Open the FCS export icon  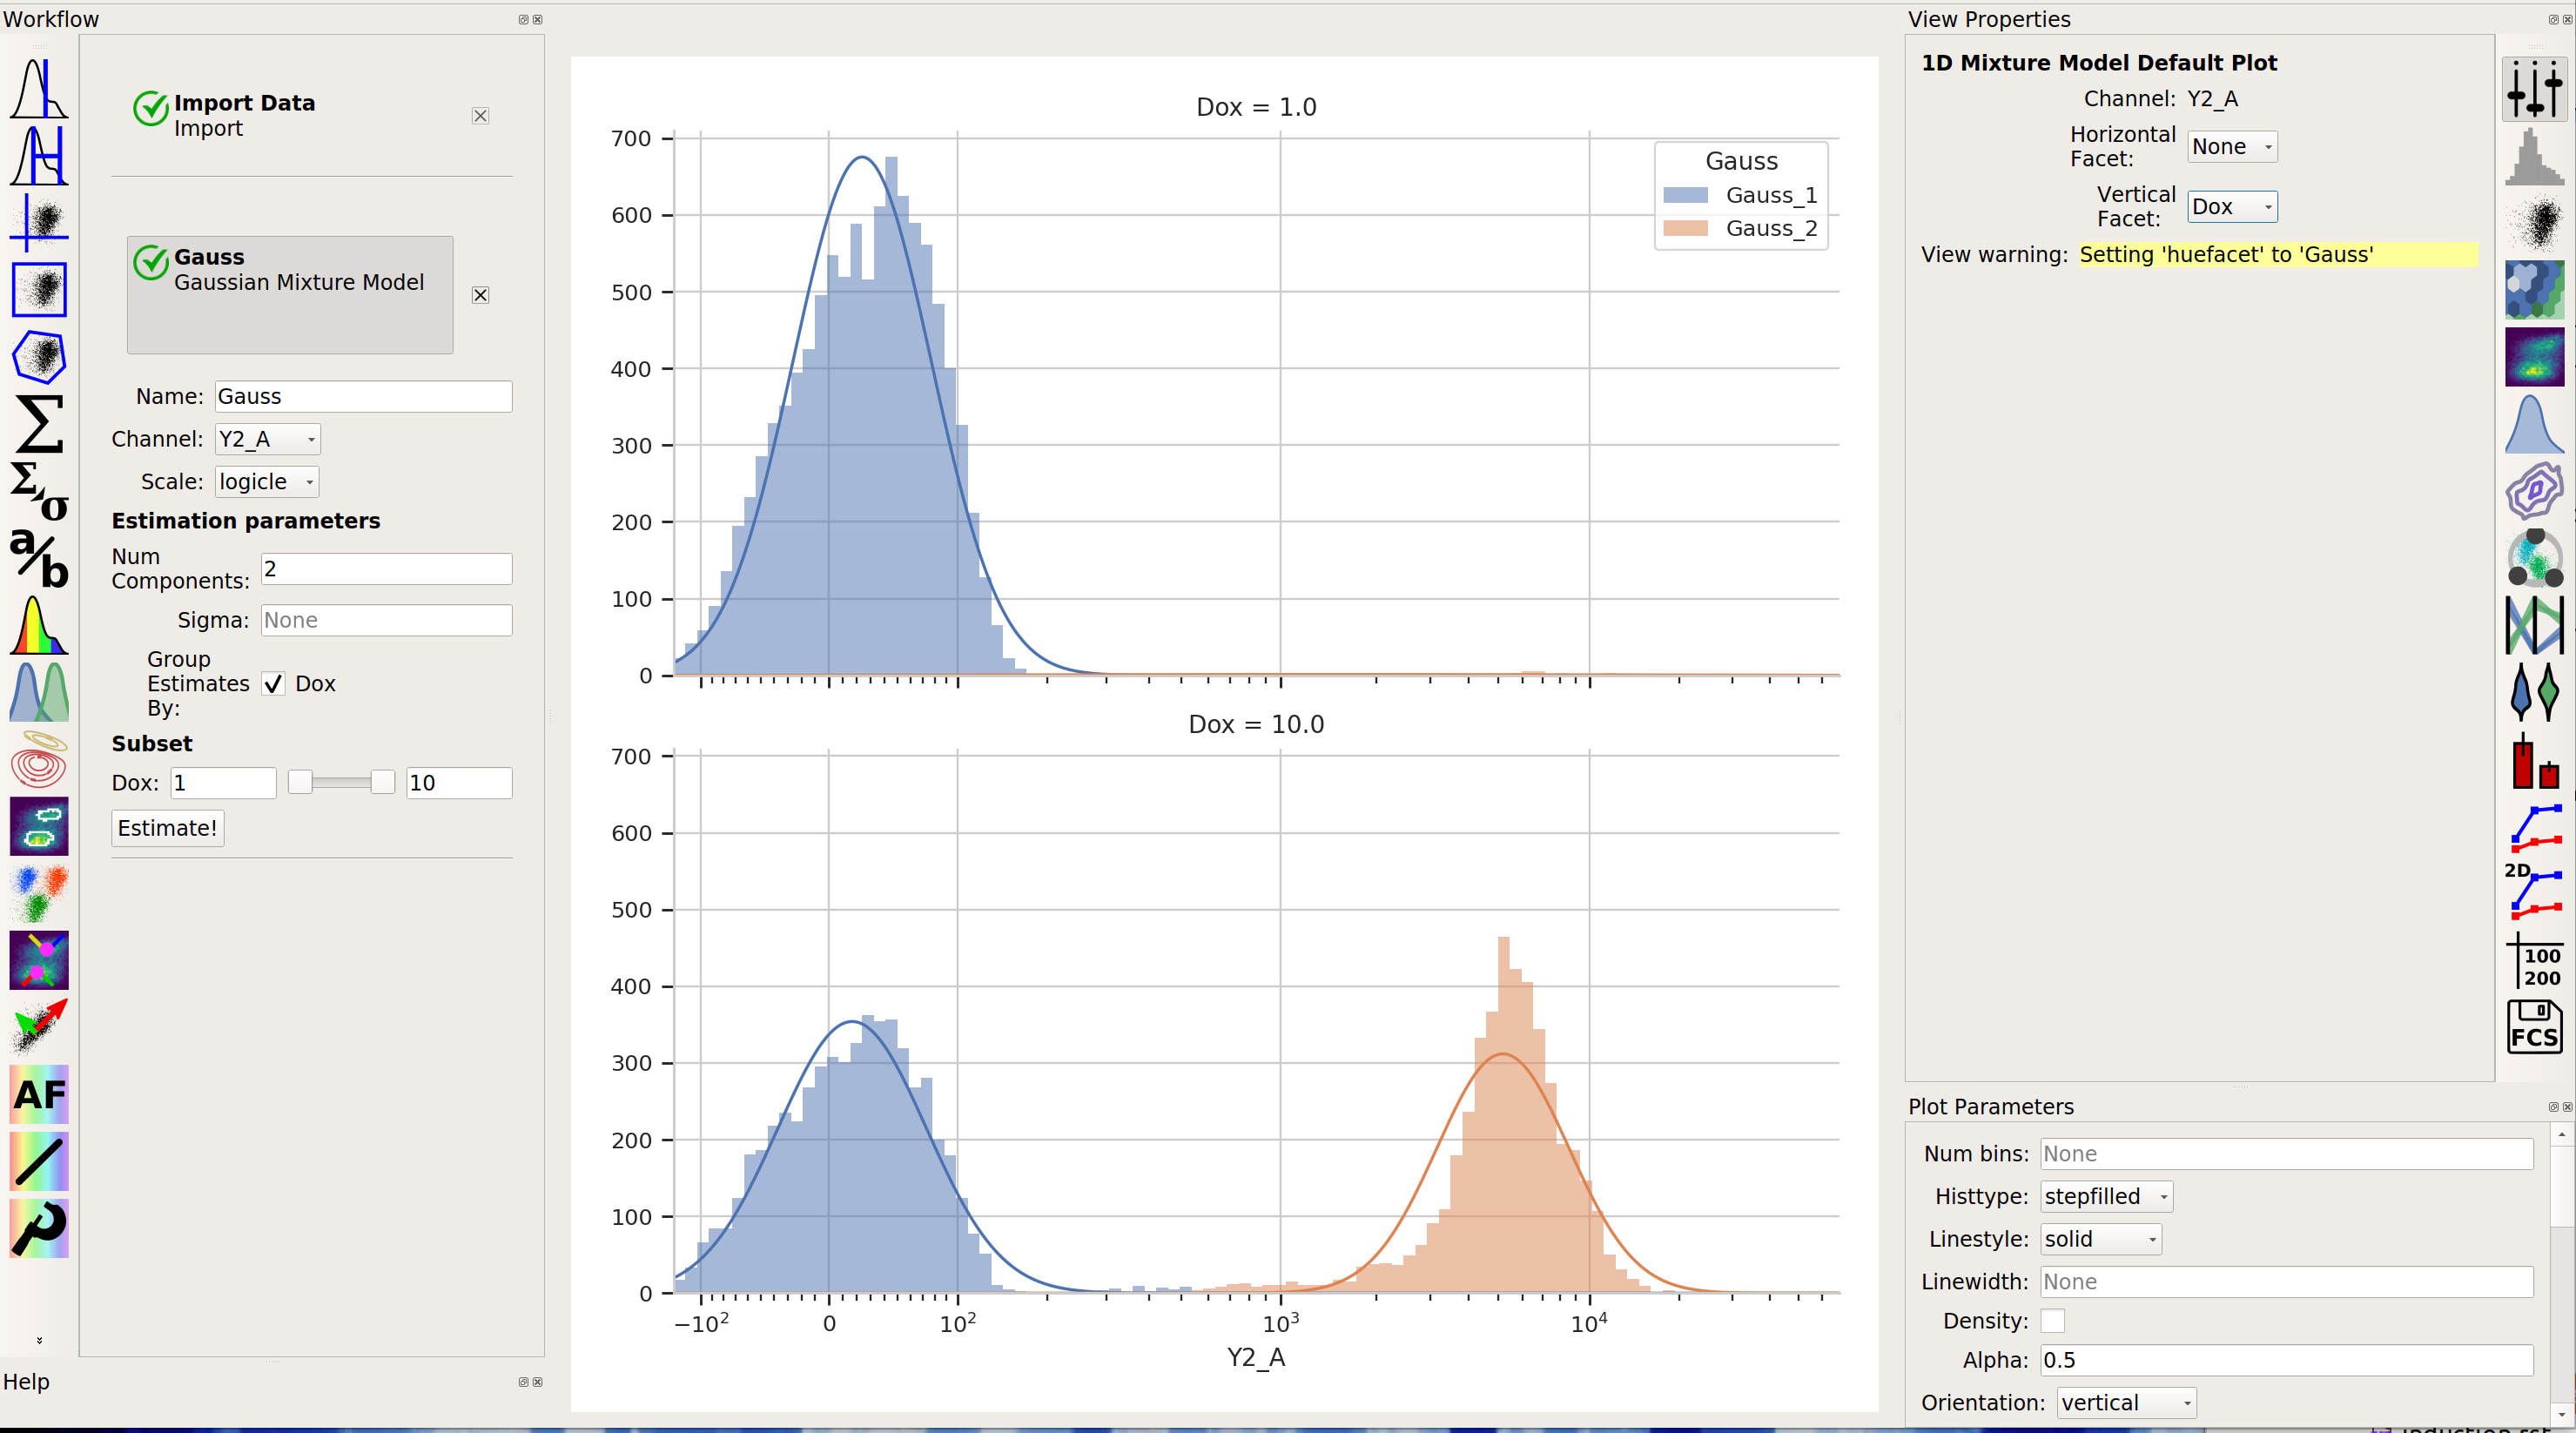click(x=2534, y=1027)
